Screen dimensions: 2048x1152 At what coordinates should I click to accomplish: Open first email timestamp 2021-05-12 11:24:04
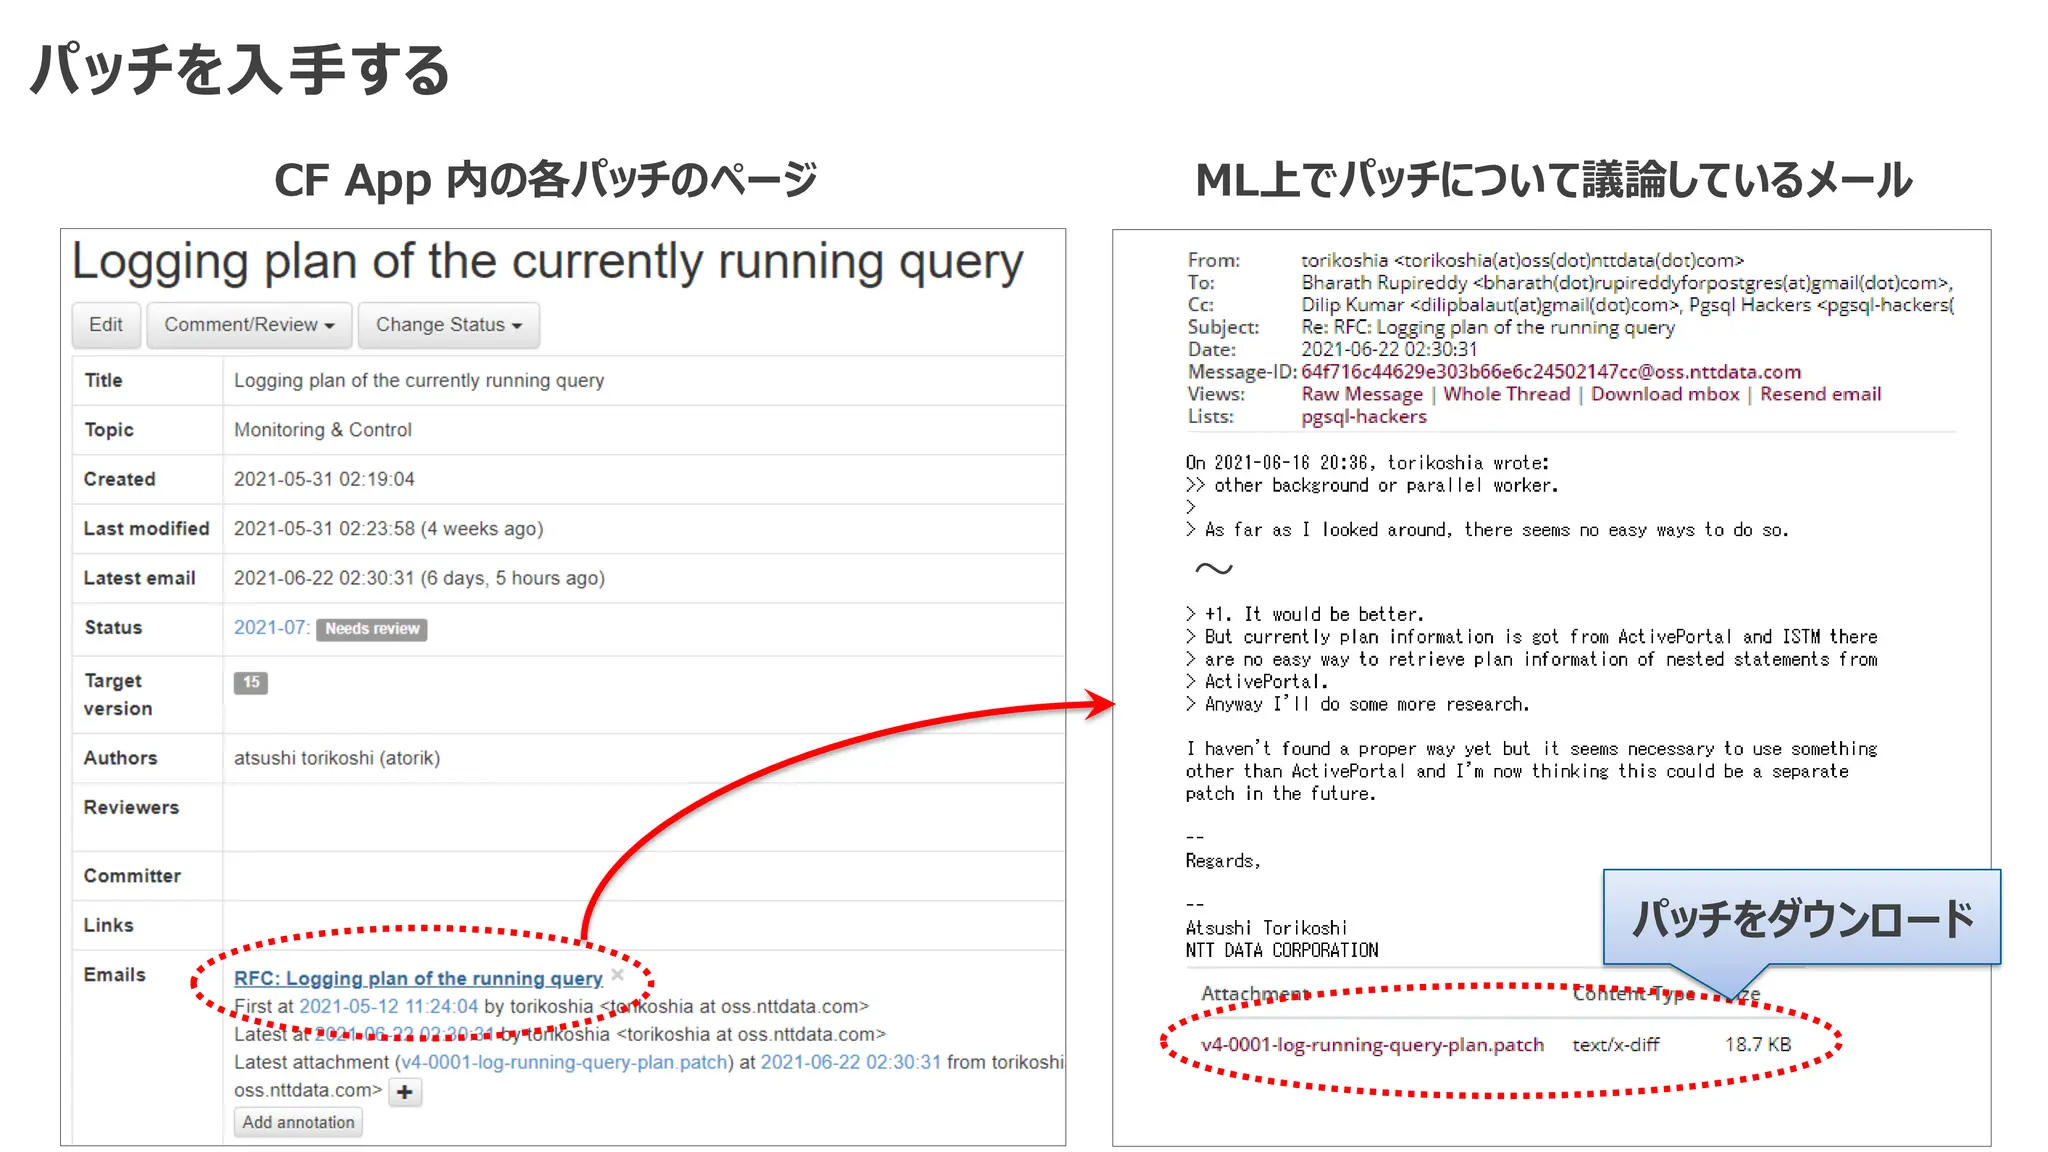[388, 1006]
